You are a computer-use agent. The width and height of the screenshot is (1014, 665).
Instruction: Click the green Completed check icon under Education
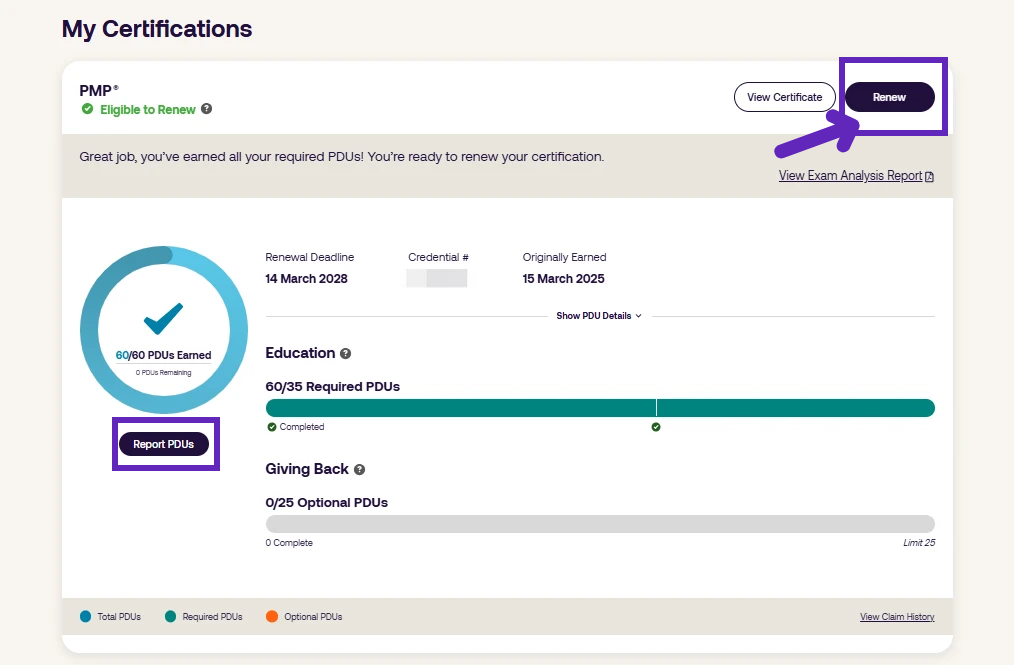271,427
